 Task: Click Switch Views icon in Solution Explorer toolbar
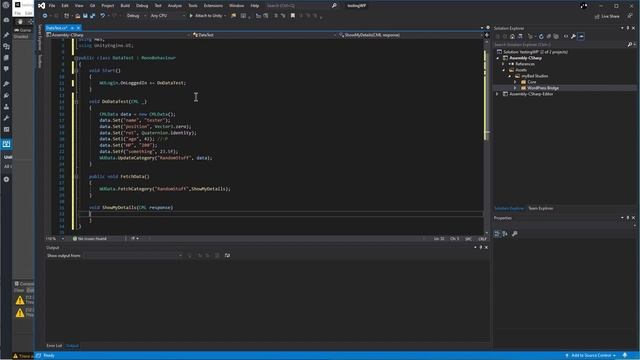pyautogui.click(x=520, y=36)
